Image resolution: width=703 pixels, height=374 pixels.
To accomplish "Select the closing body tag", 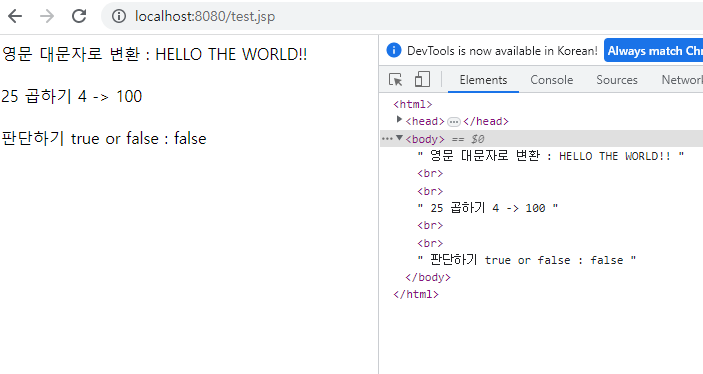I will tap(428, 278).
